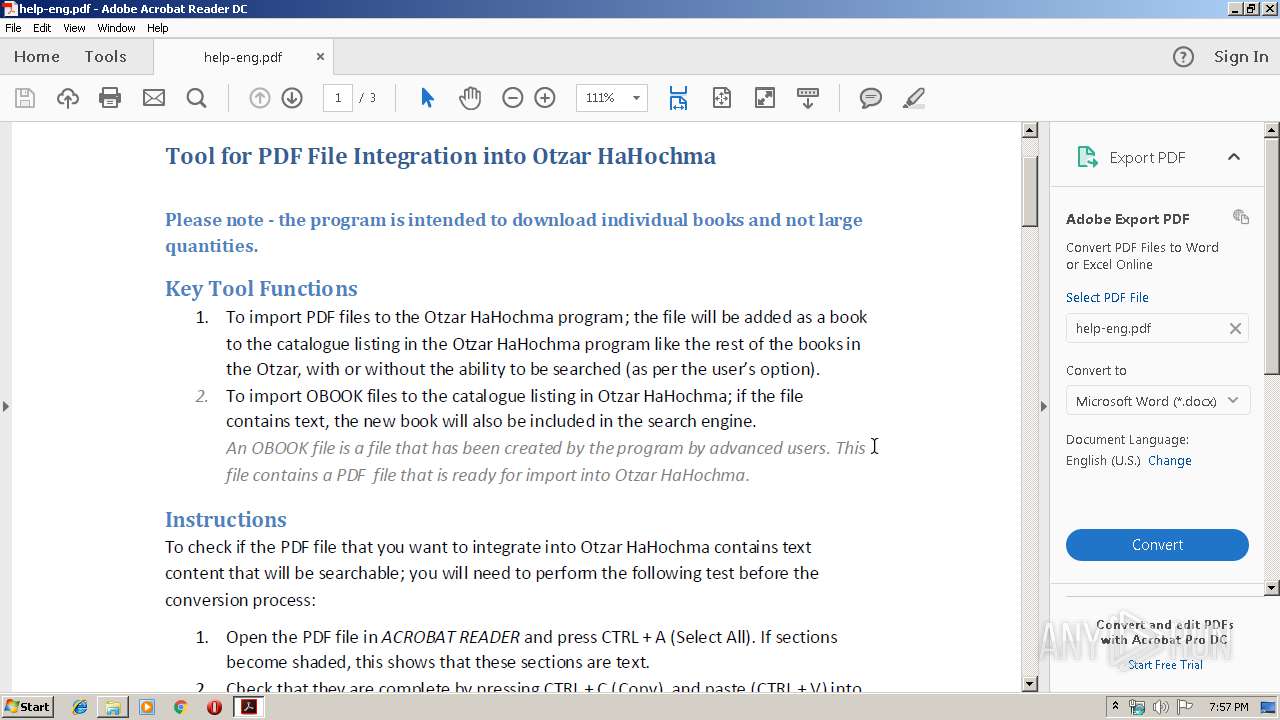1280x720 pixels.
Task: Click the Export PDF panel icon
Action: pos(1087,157)
